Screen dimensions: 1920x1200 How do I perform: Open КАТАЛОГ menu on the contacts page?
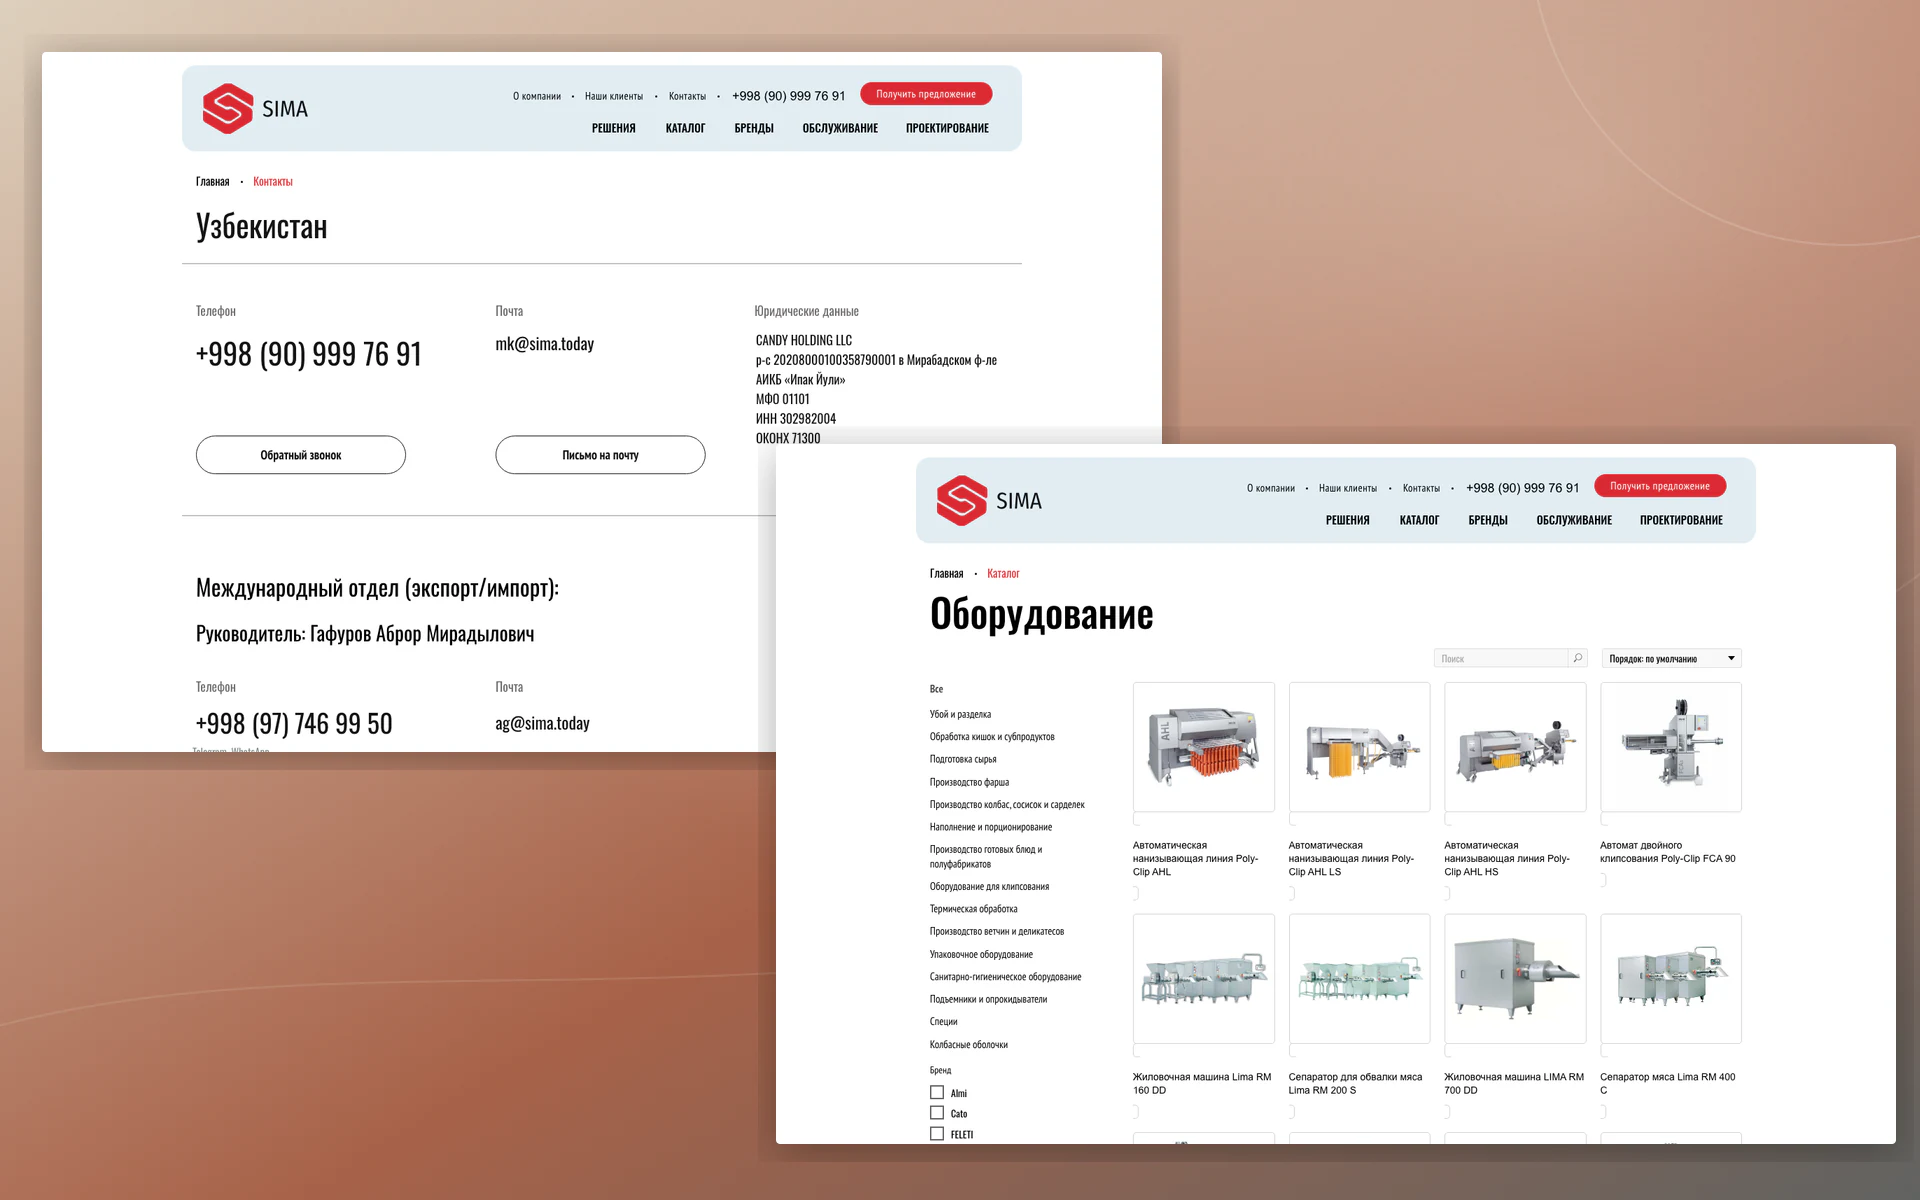click(685, 128)
